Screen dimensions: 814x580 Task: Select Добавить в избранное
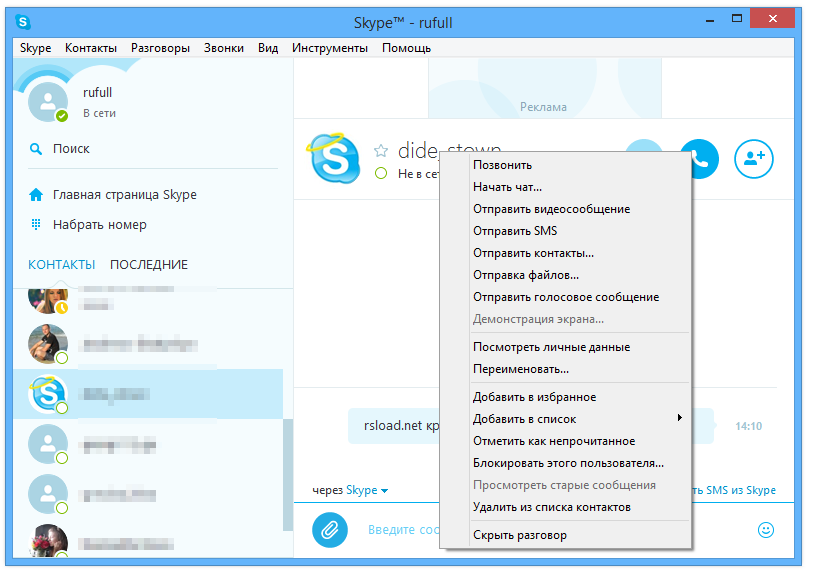click(x=566, y=397)
